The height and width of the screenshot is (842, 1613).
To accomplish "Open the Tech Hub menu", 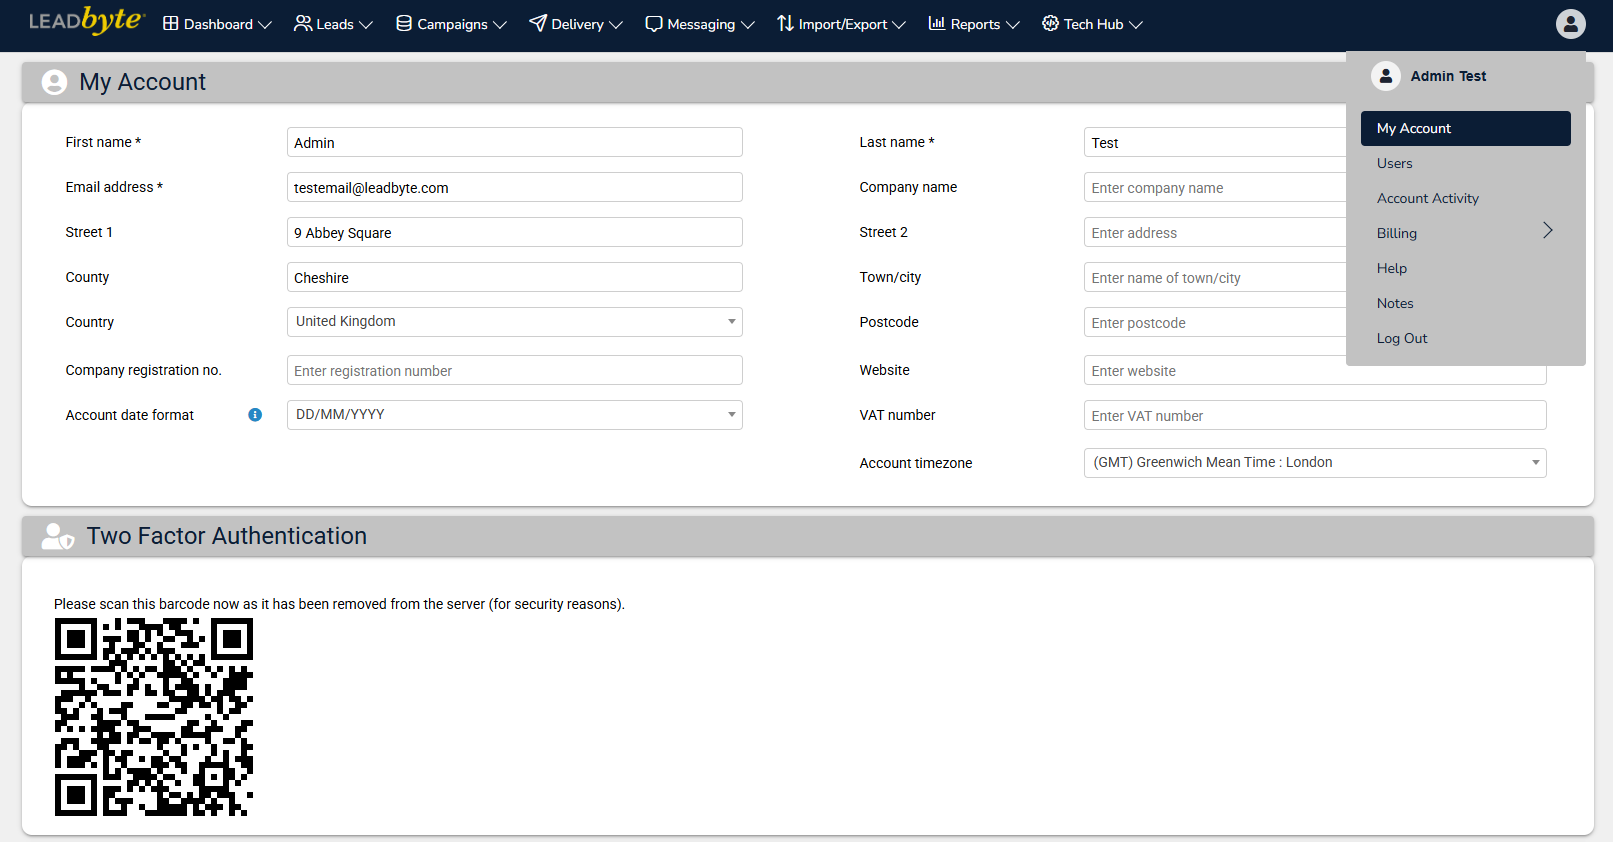I will coord(1092,24).
